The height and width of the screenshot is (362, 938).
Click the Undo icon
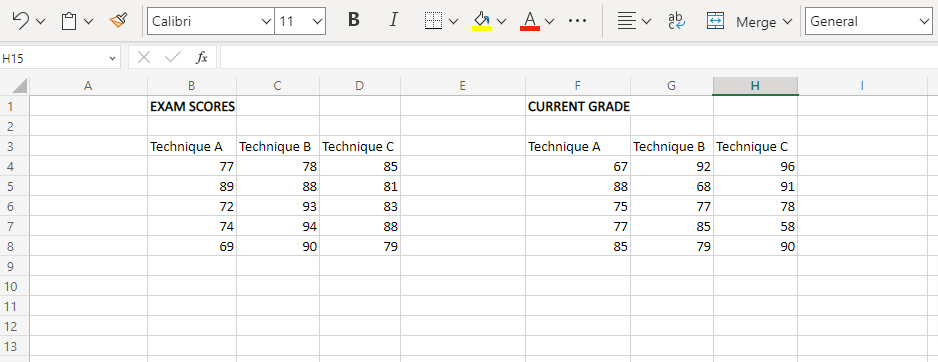point(21,22)
